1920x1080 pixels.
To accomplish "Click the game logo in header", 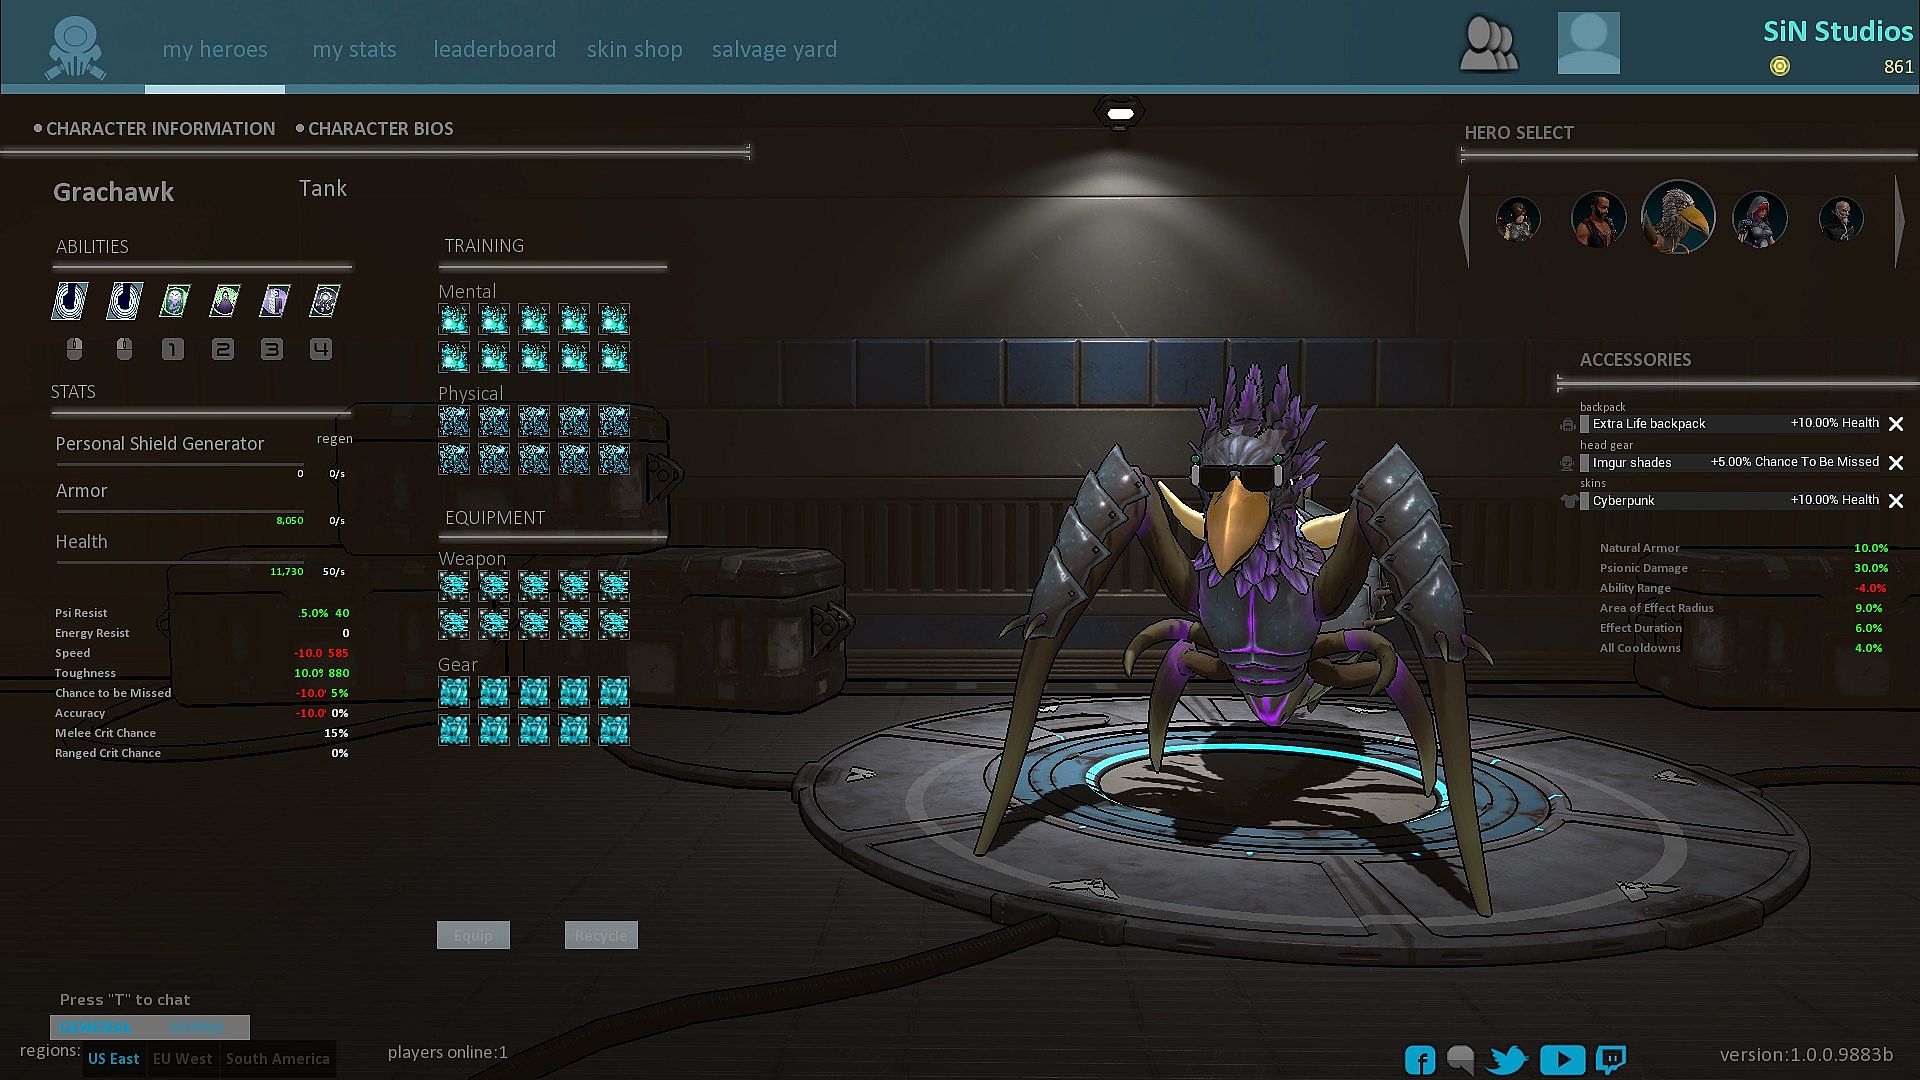I will point(75,48).
